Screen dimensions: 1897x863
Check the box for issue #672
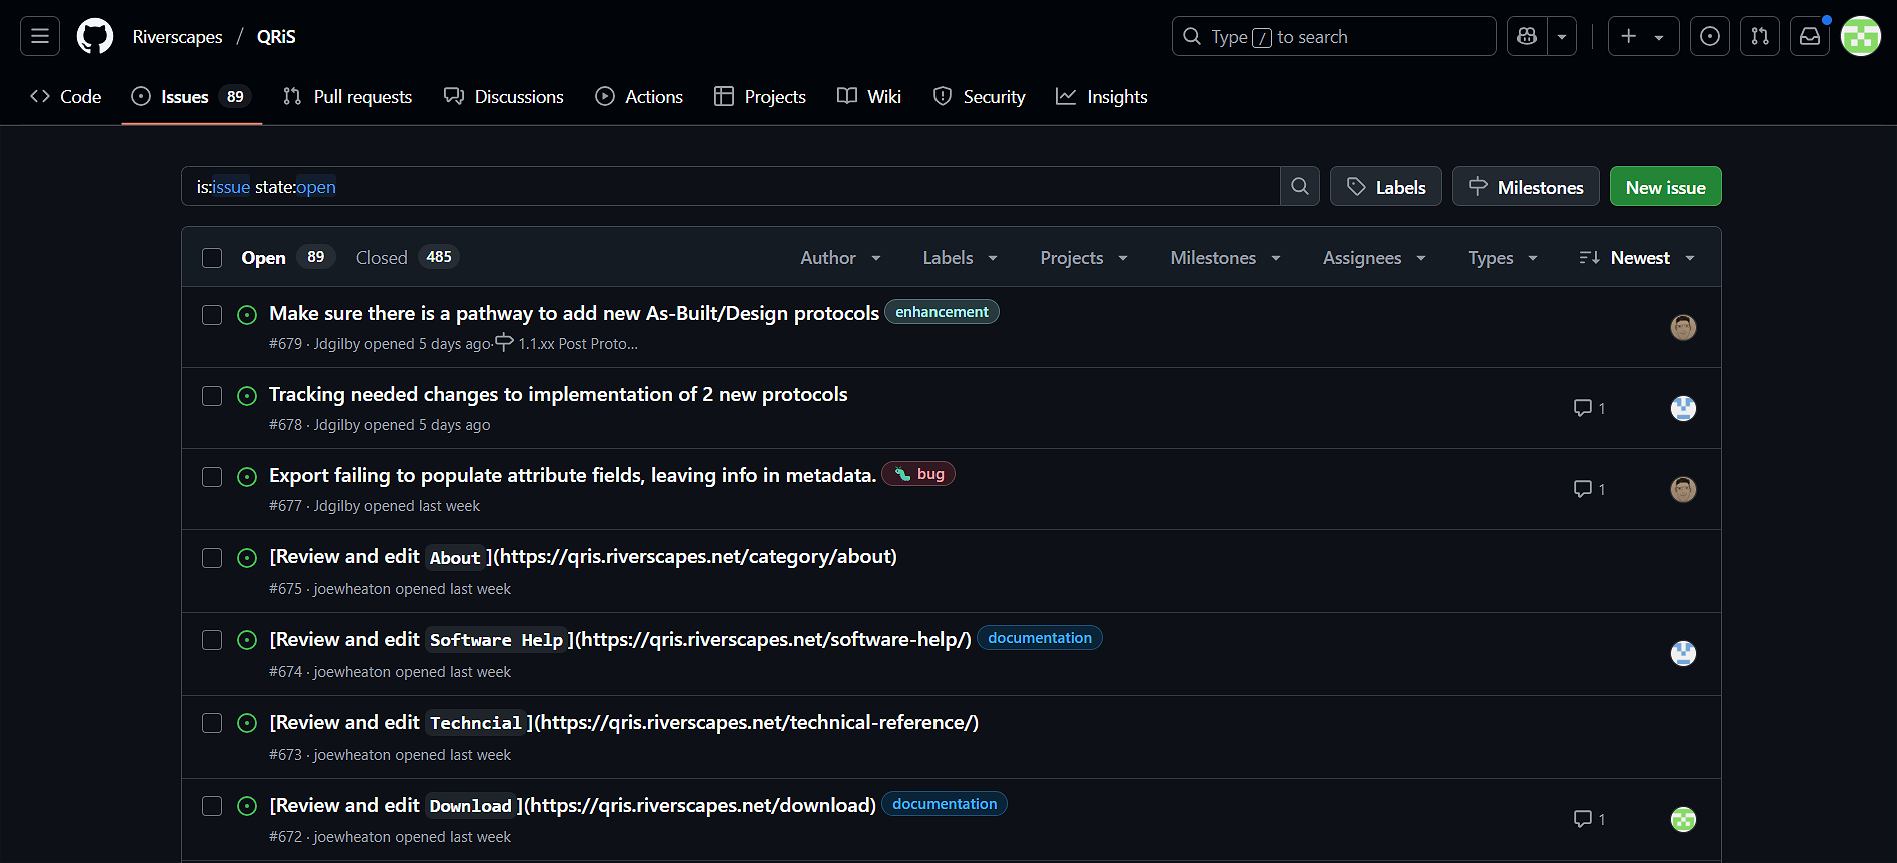(x=212, y=806)
